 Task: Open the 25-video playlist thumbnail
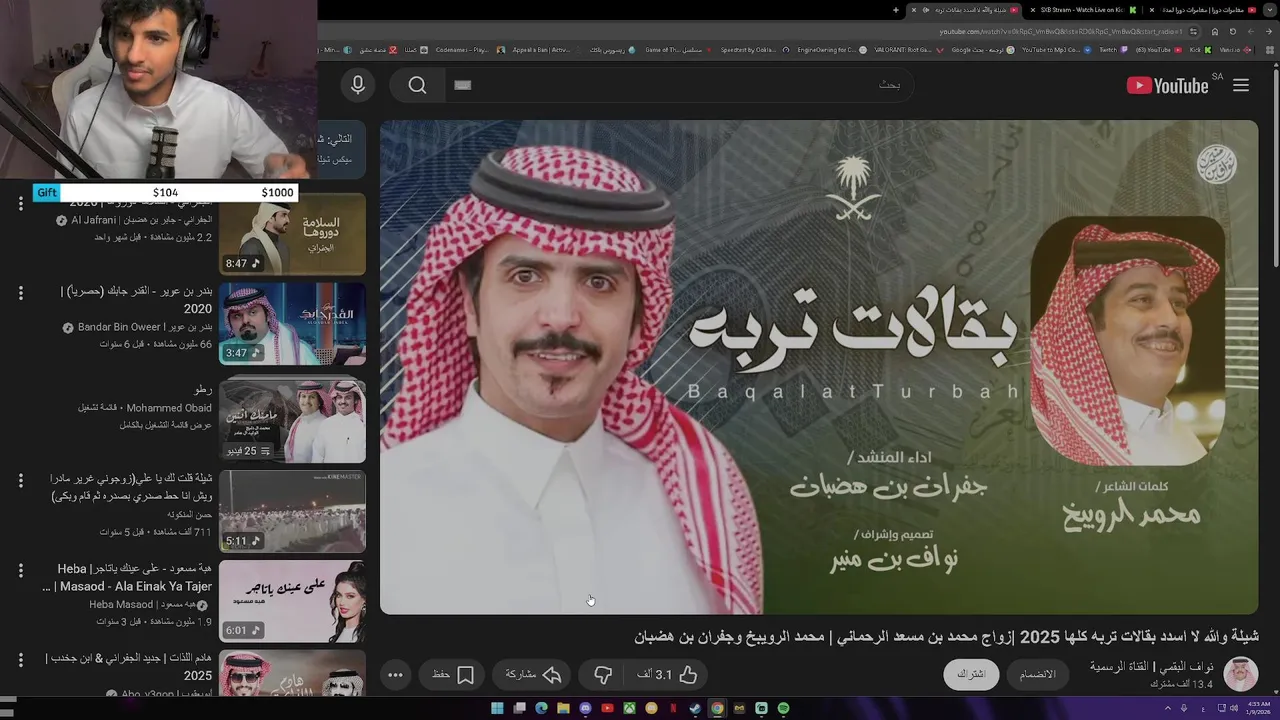tap(292, 420)
